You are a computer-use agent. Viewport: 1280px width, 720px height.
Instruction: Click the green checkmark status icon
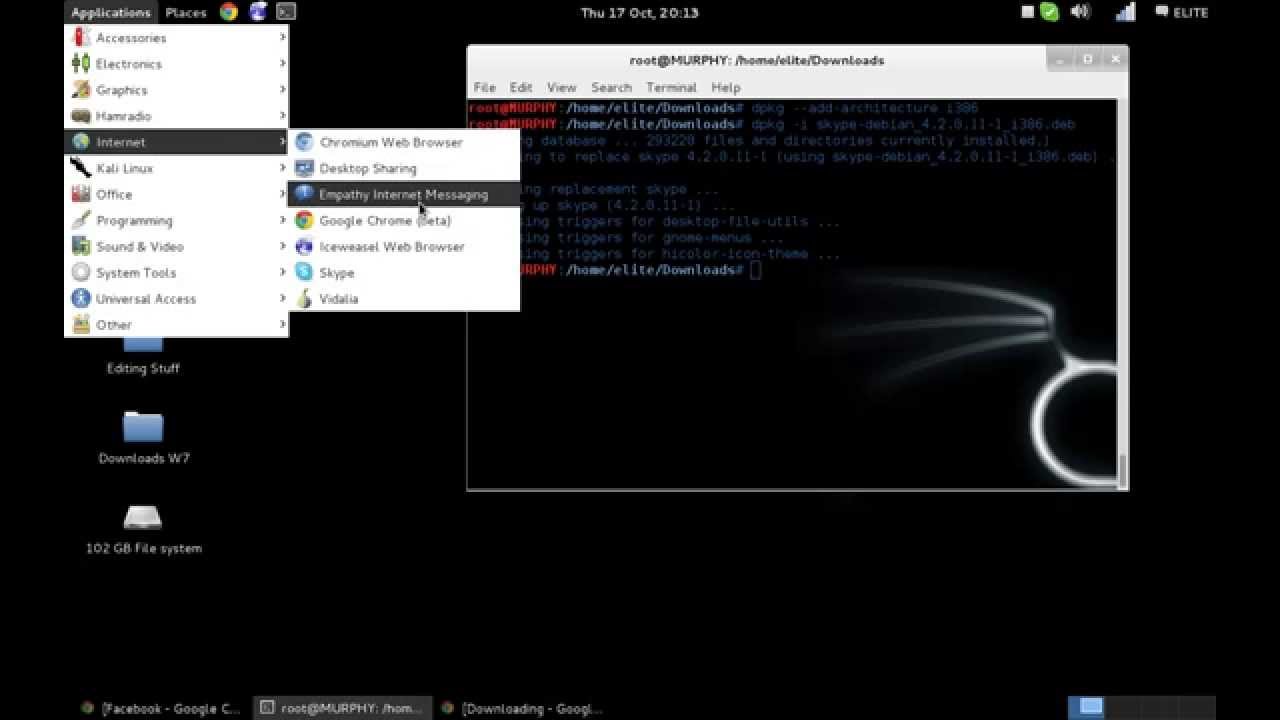point(1049,12)
